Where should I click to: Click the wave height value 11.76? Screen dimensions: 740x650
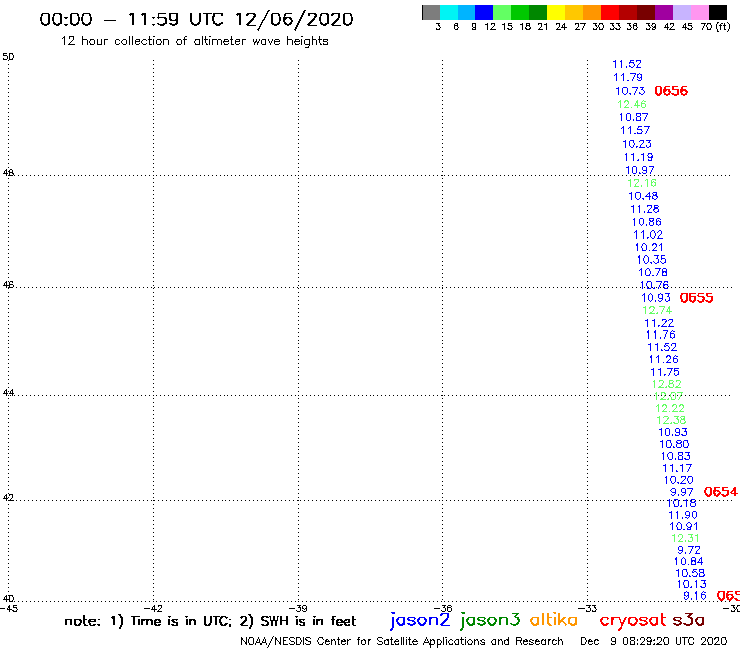(660, 335)
